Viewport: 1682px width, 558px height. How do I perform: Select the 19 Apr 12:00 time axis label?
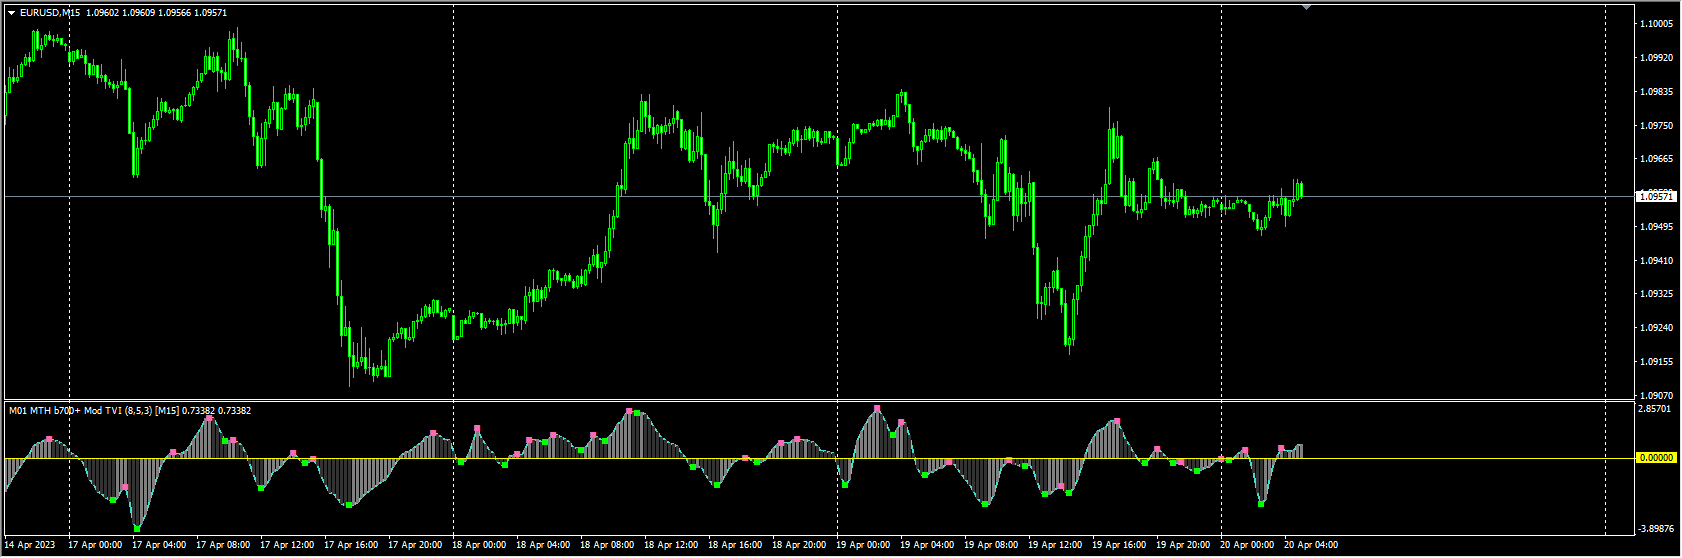[1055, 546]
